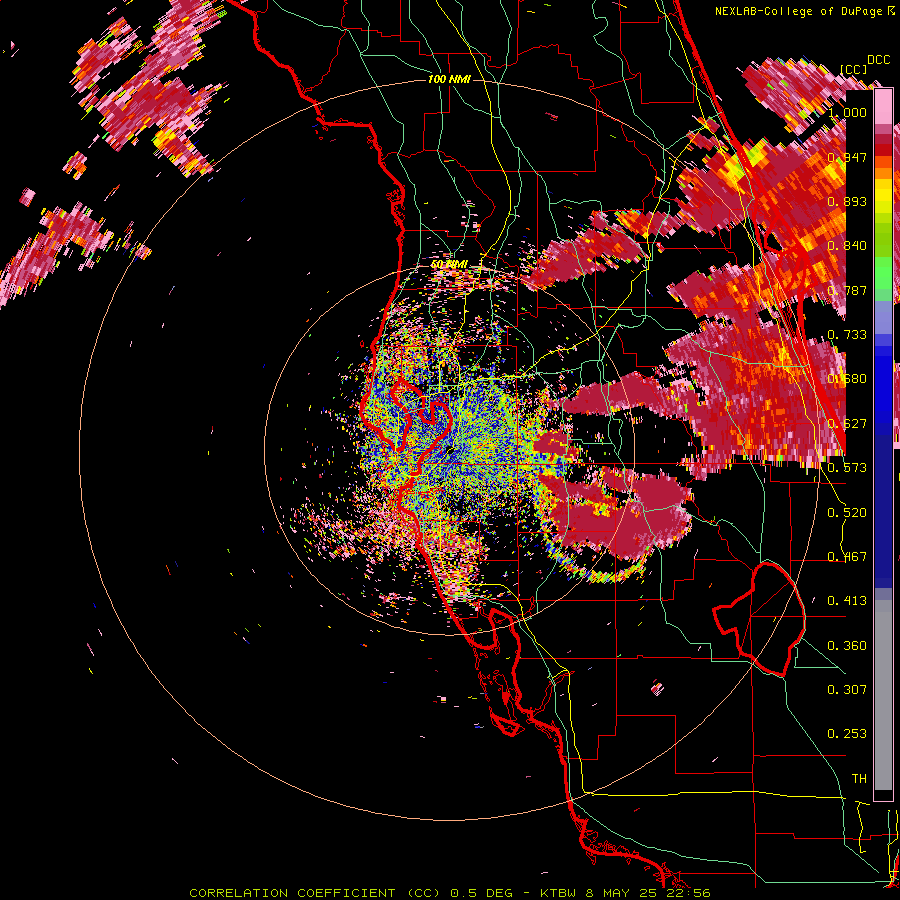
Task: Select the 0.307 scale value
Action: pyautogui.click(x=847, y=690)
